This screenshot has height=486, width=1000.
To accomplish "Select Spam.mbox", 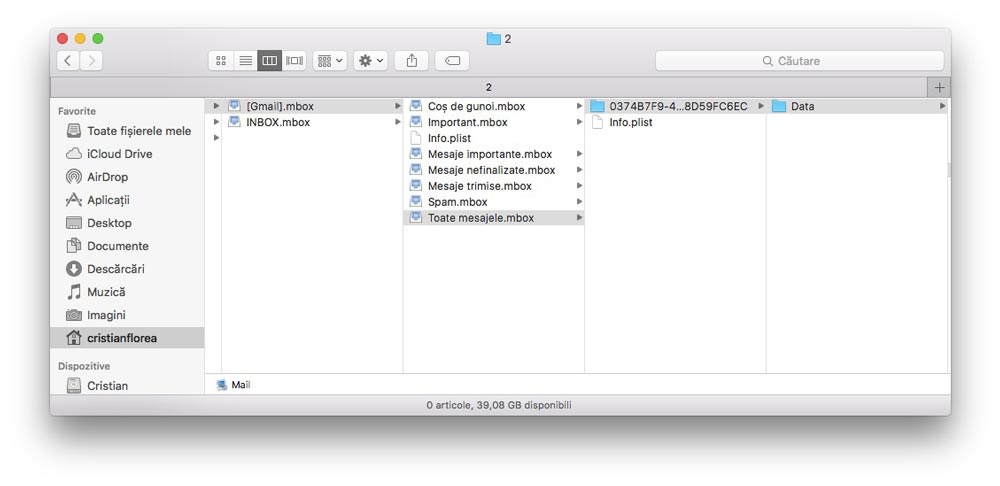I will click(x=494, y=202).
